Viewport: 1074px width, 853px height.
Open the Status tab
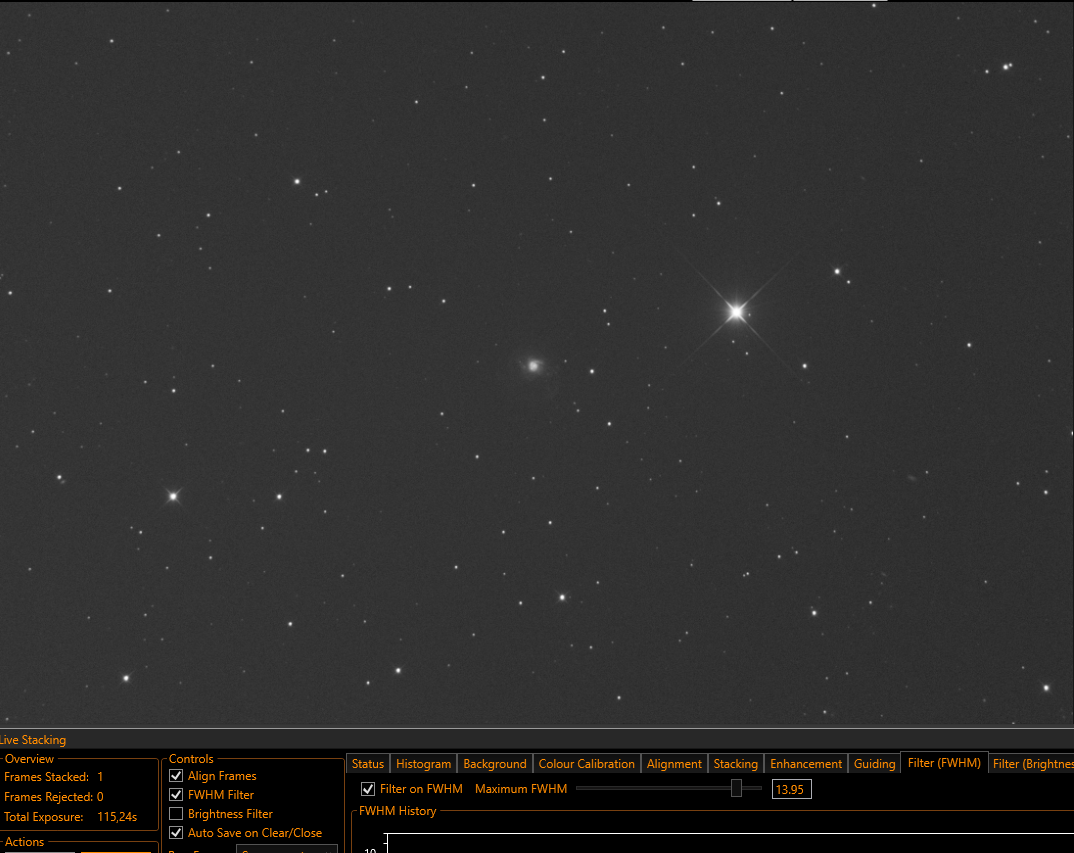[x=368, y=763]
